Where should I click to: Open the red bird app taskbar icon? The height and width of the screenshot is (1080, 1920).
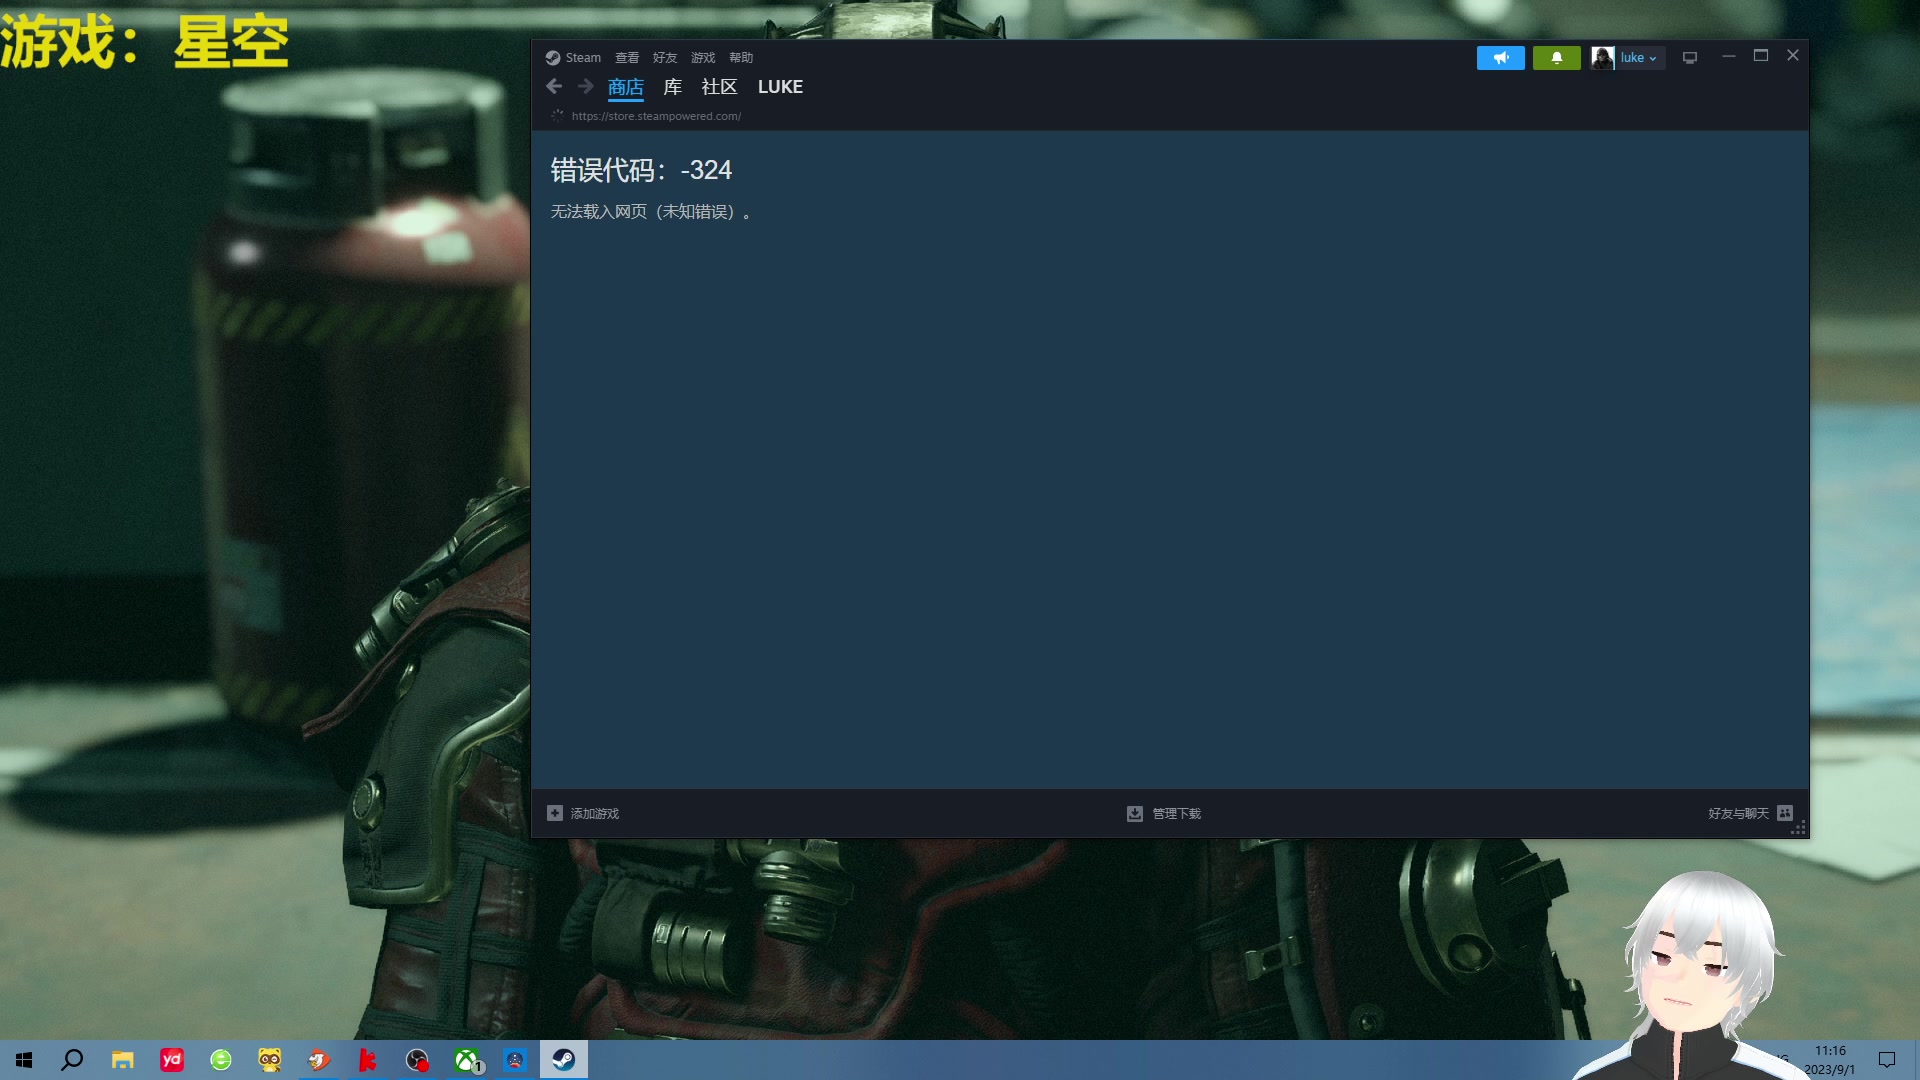[319, 1060]
